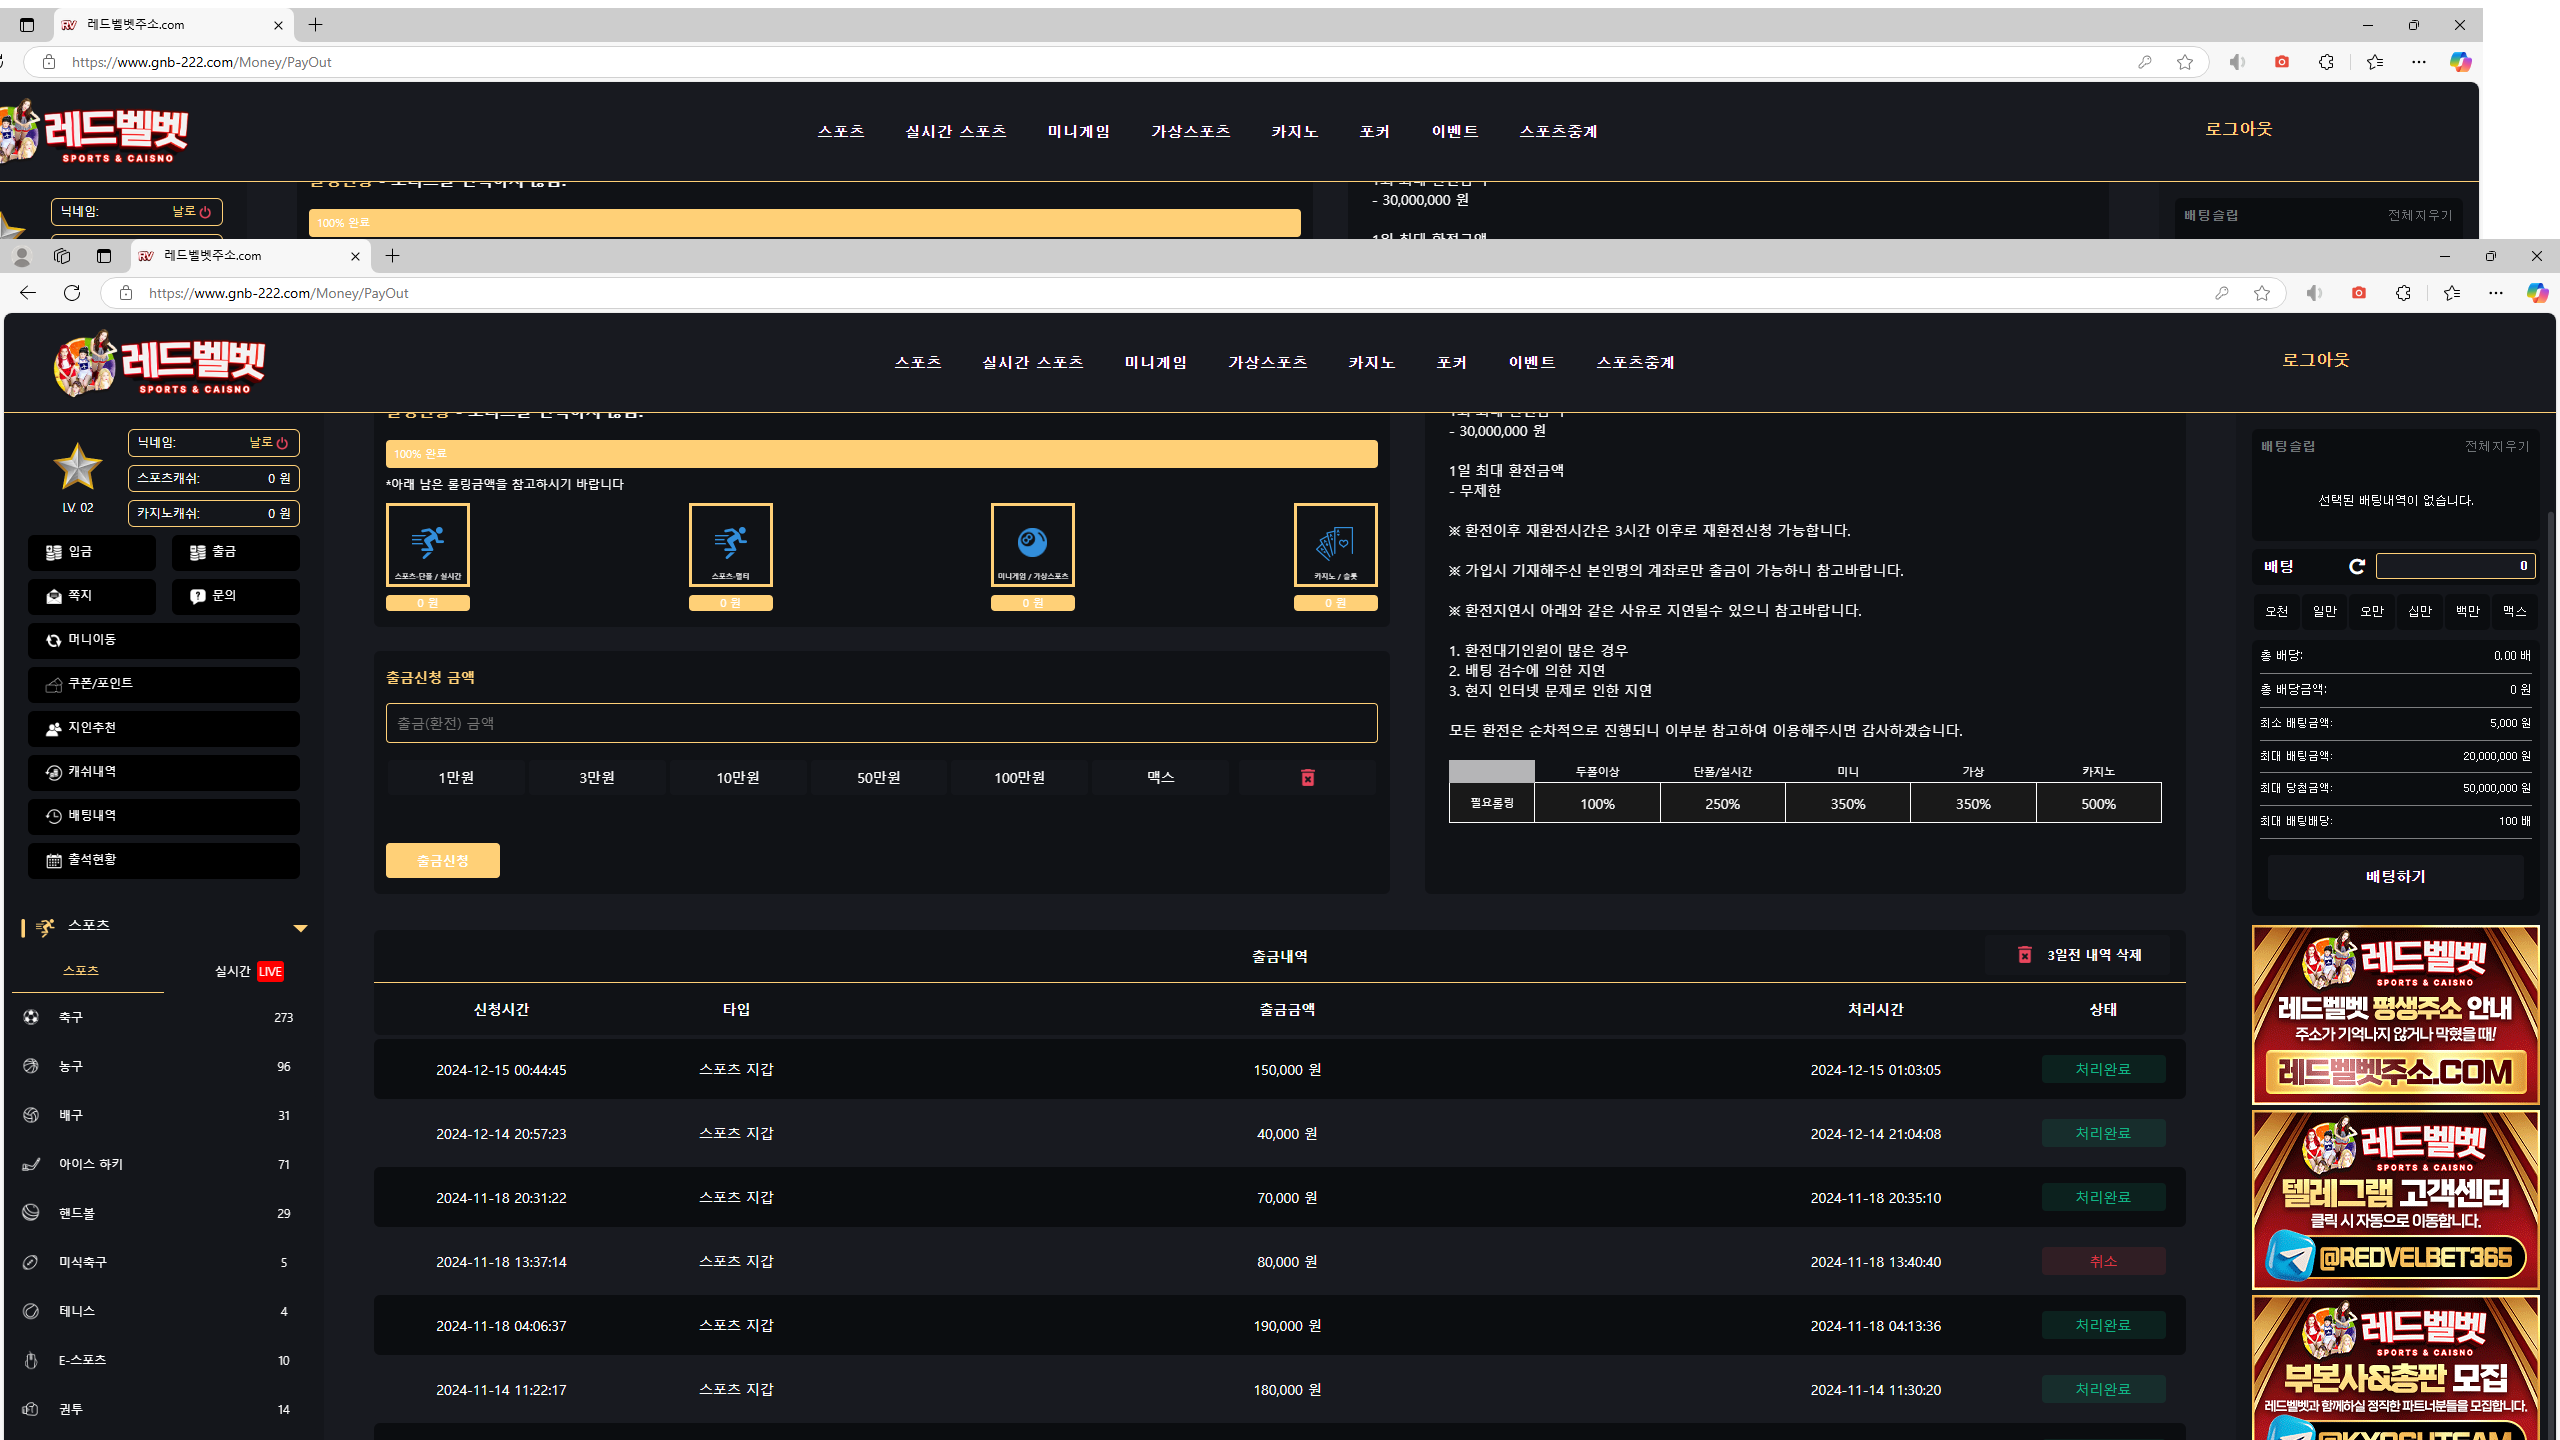Switch to the 실시간 LIVE tab
The height and width of the screenshot is (1440, 2560).
[249, 971]
